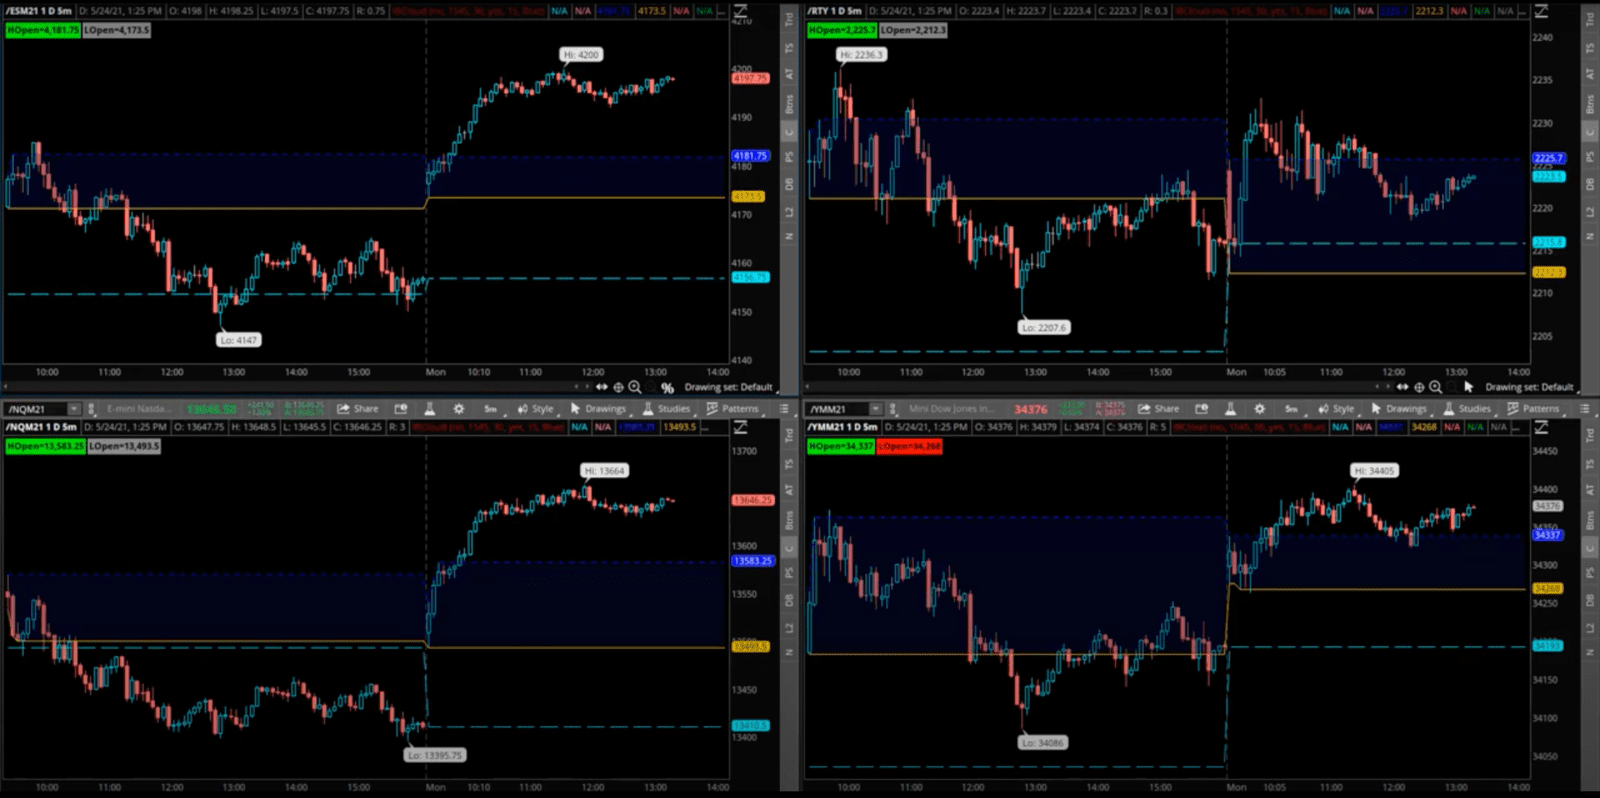
Task: Toggle the N side tab on /ES chart
Action: (x=789, y=236)
